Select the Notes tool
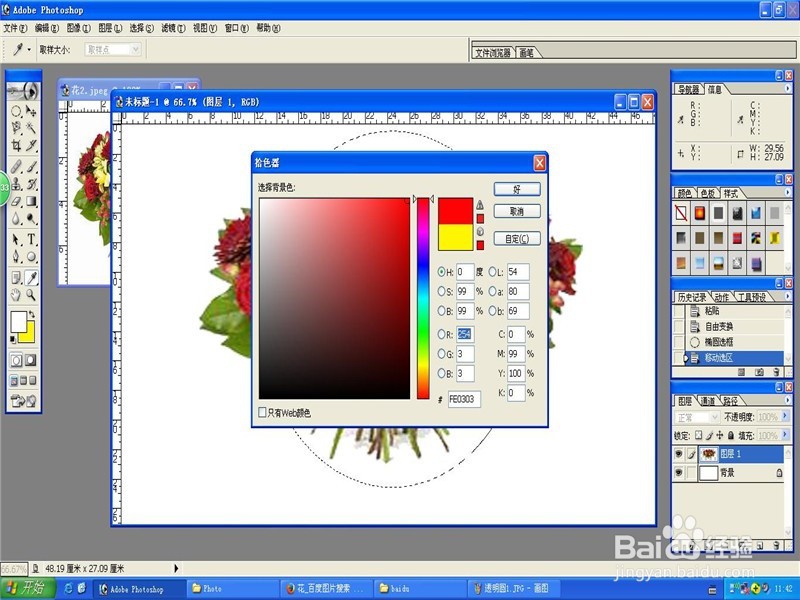The width and height of the screenshot is (800, 600). 16,278
